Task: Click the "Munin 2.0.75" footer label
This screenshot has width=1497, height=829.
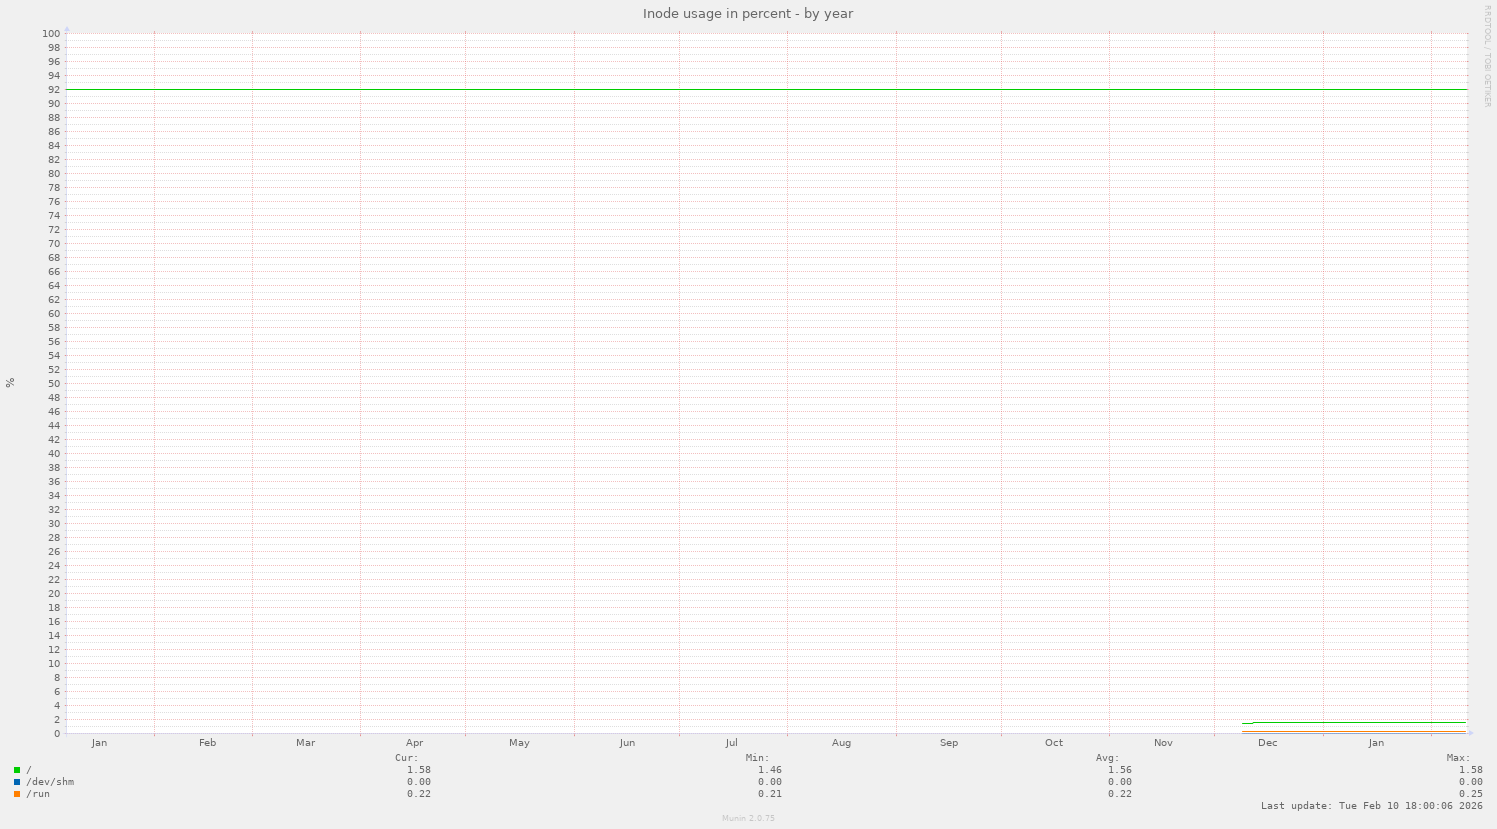Action: [x=748, y=818]
